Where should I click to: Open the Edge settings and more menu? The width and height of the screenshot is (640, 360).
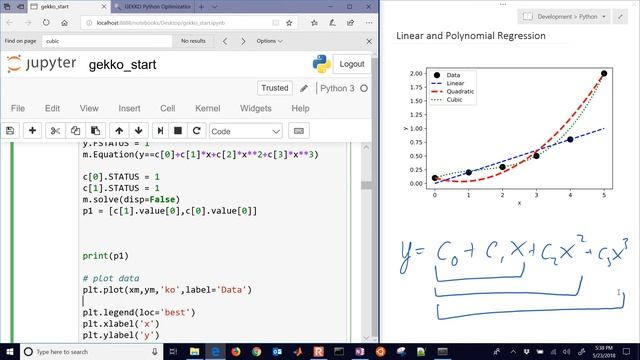[369, 23]
